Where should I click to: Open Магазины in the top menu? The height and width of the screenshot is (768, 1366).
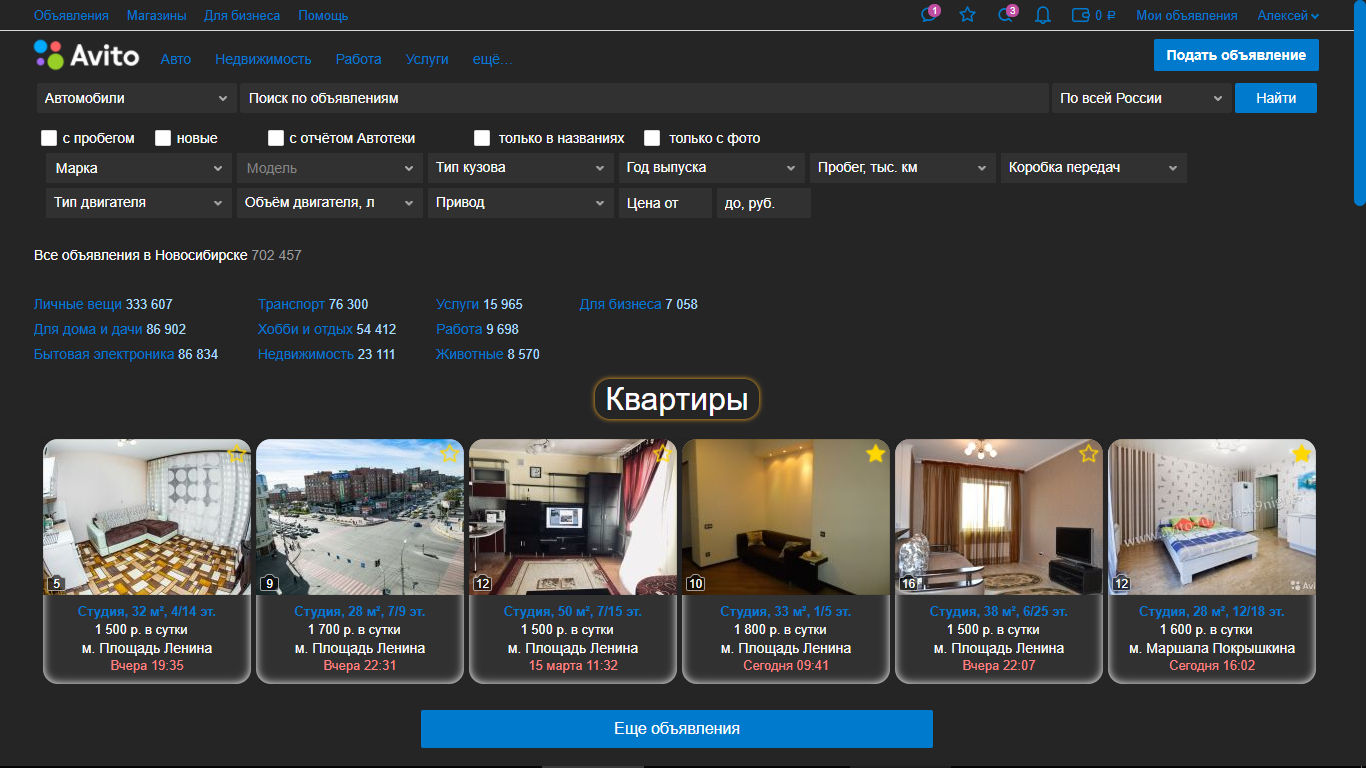click(156, 15)
